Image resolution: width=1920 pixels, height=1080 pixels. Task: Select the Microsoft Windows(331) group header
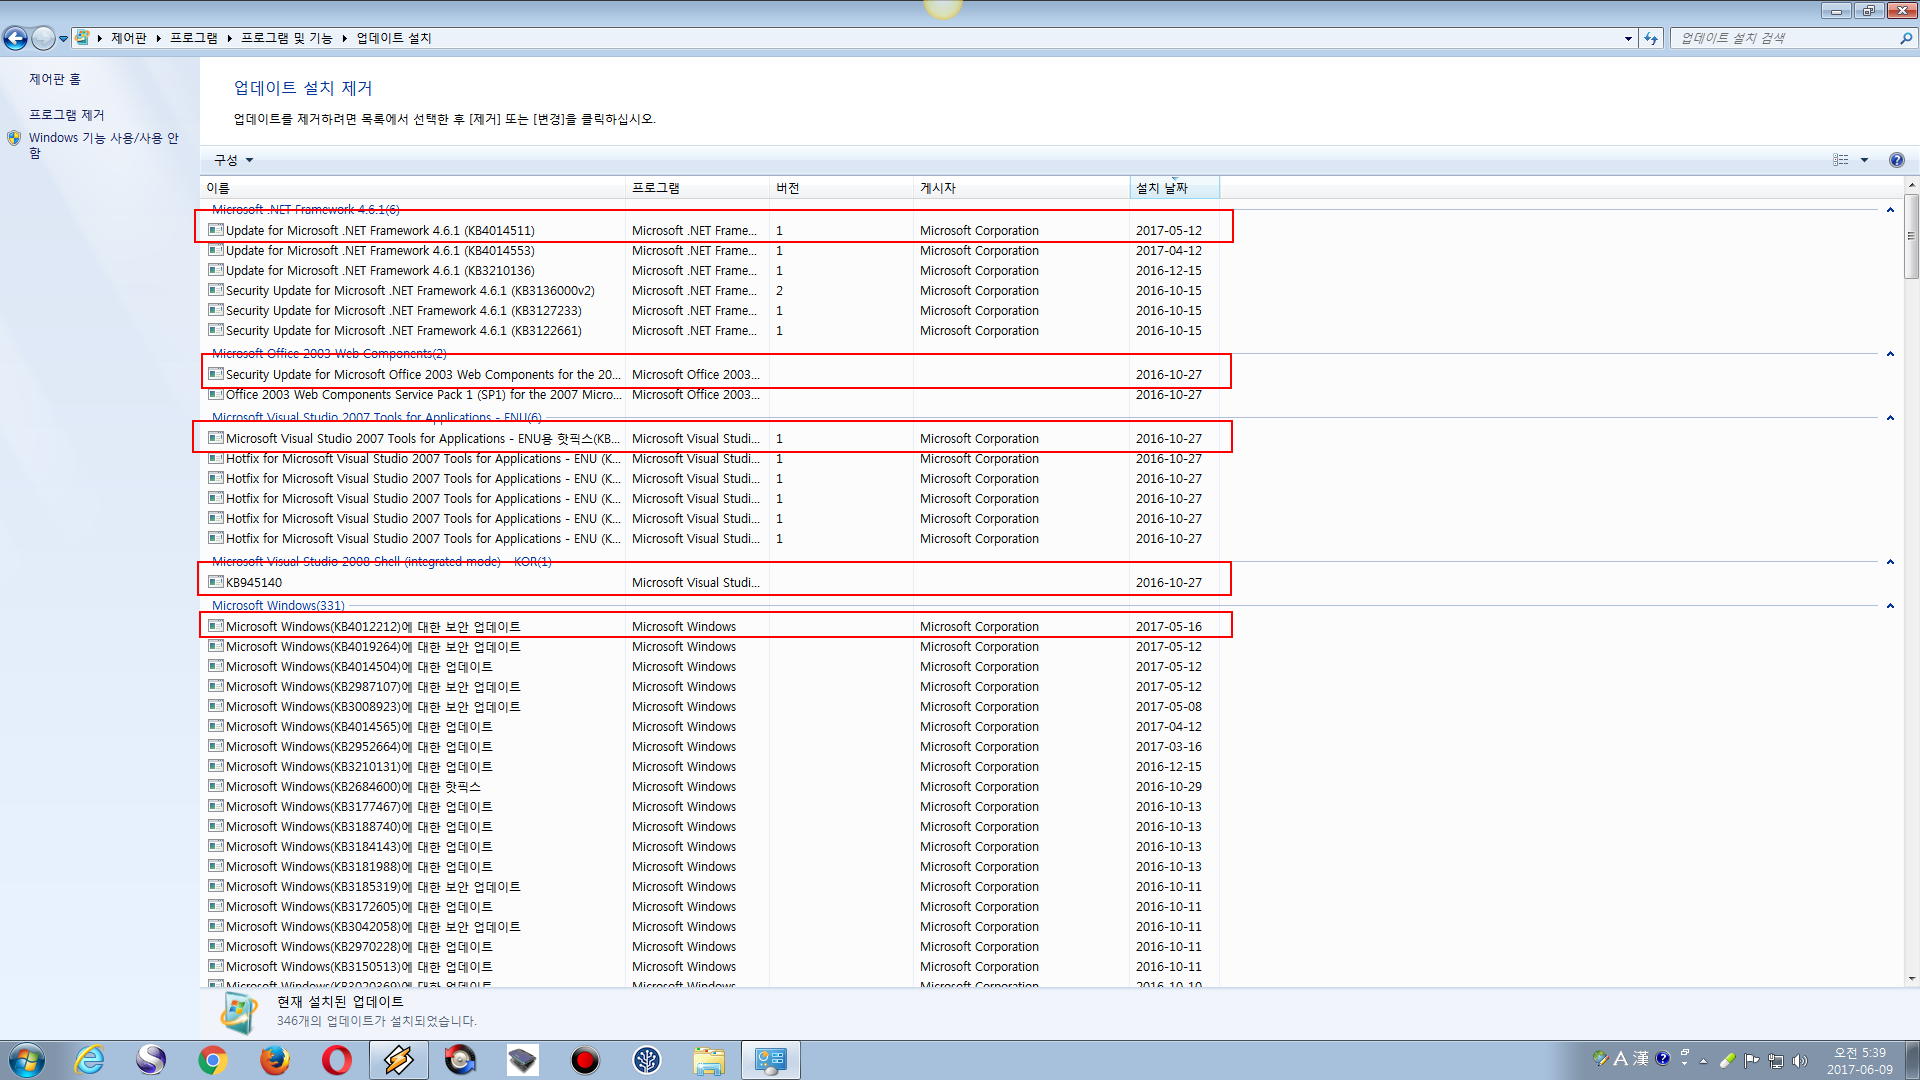(278, 606)
